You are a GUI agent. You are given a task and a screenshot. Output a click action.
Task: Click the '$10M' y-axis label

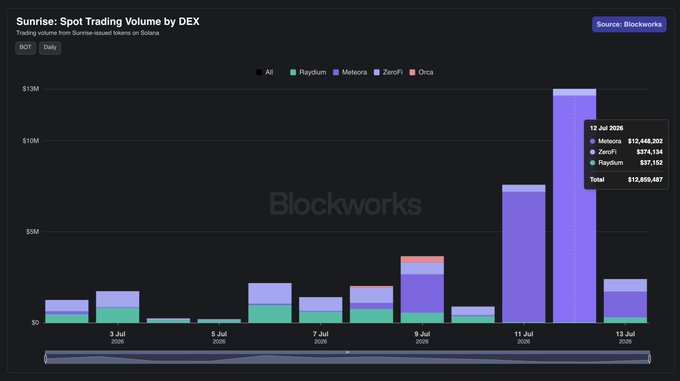pyautogui.click(x=31, y=141)
